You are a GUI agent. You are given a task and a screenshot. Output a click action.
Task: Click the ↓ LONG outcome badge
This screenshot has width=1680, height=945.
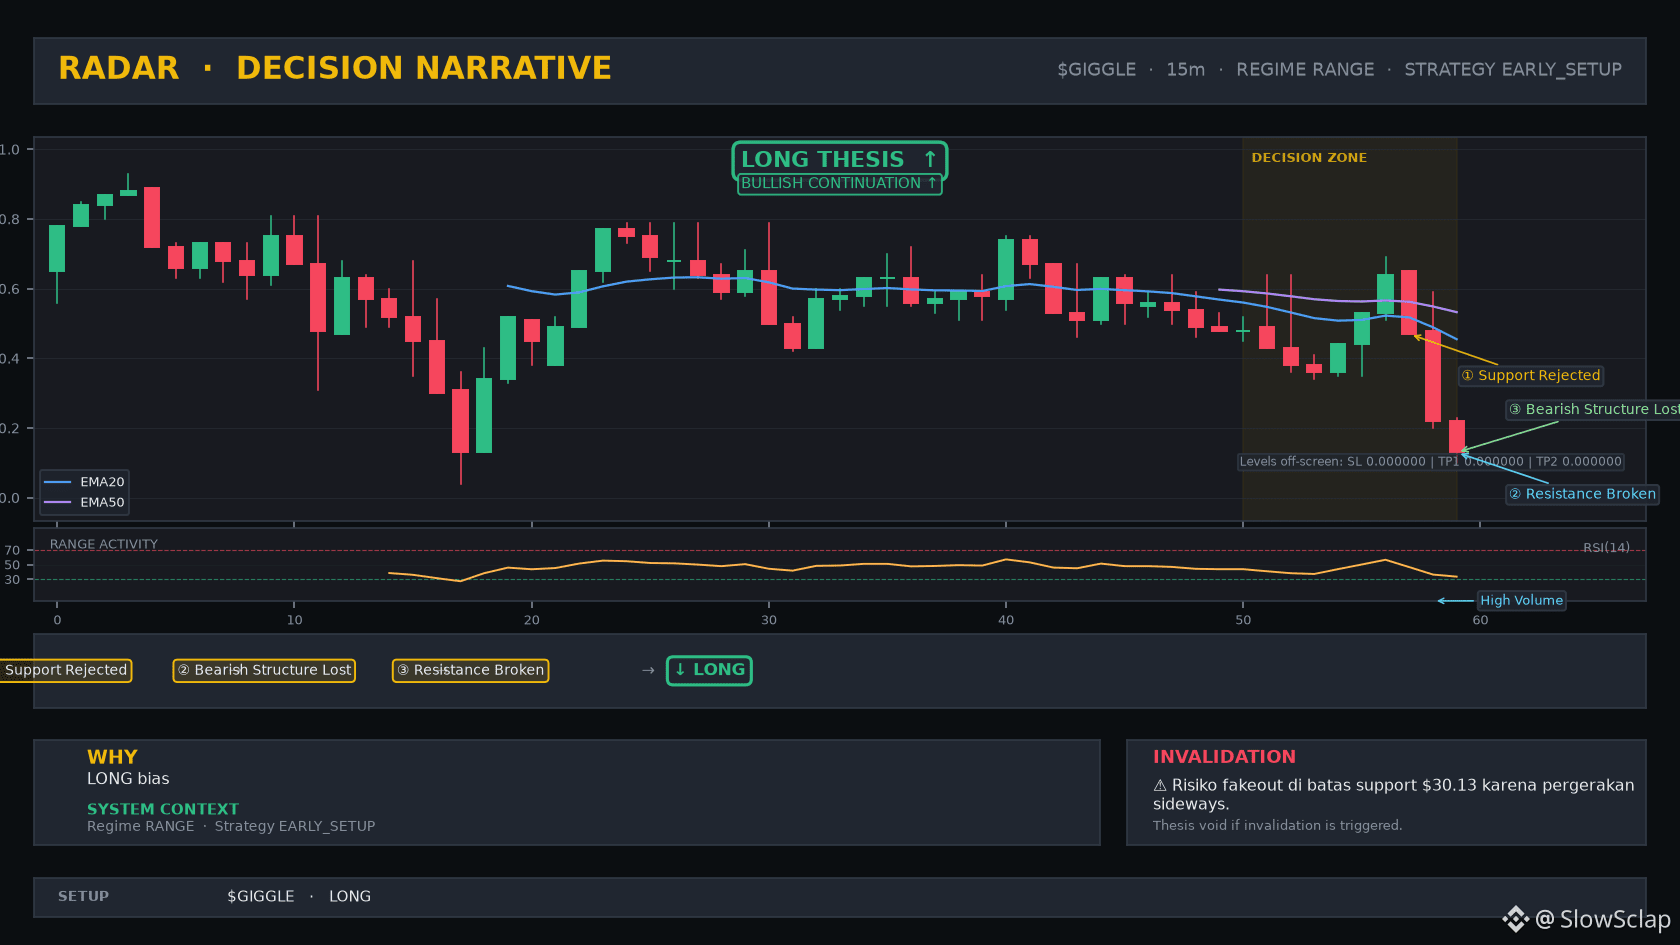(x=709, y=670)
